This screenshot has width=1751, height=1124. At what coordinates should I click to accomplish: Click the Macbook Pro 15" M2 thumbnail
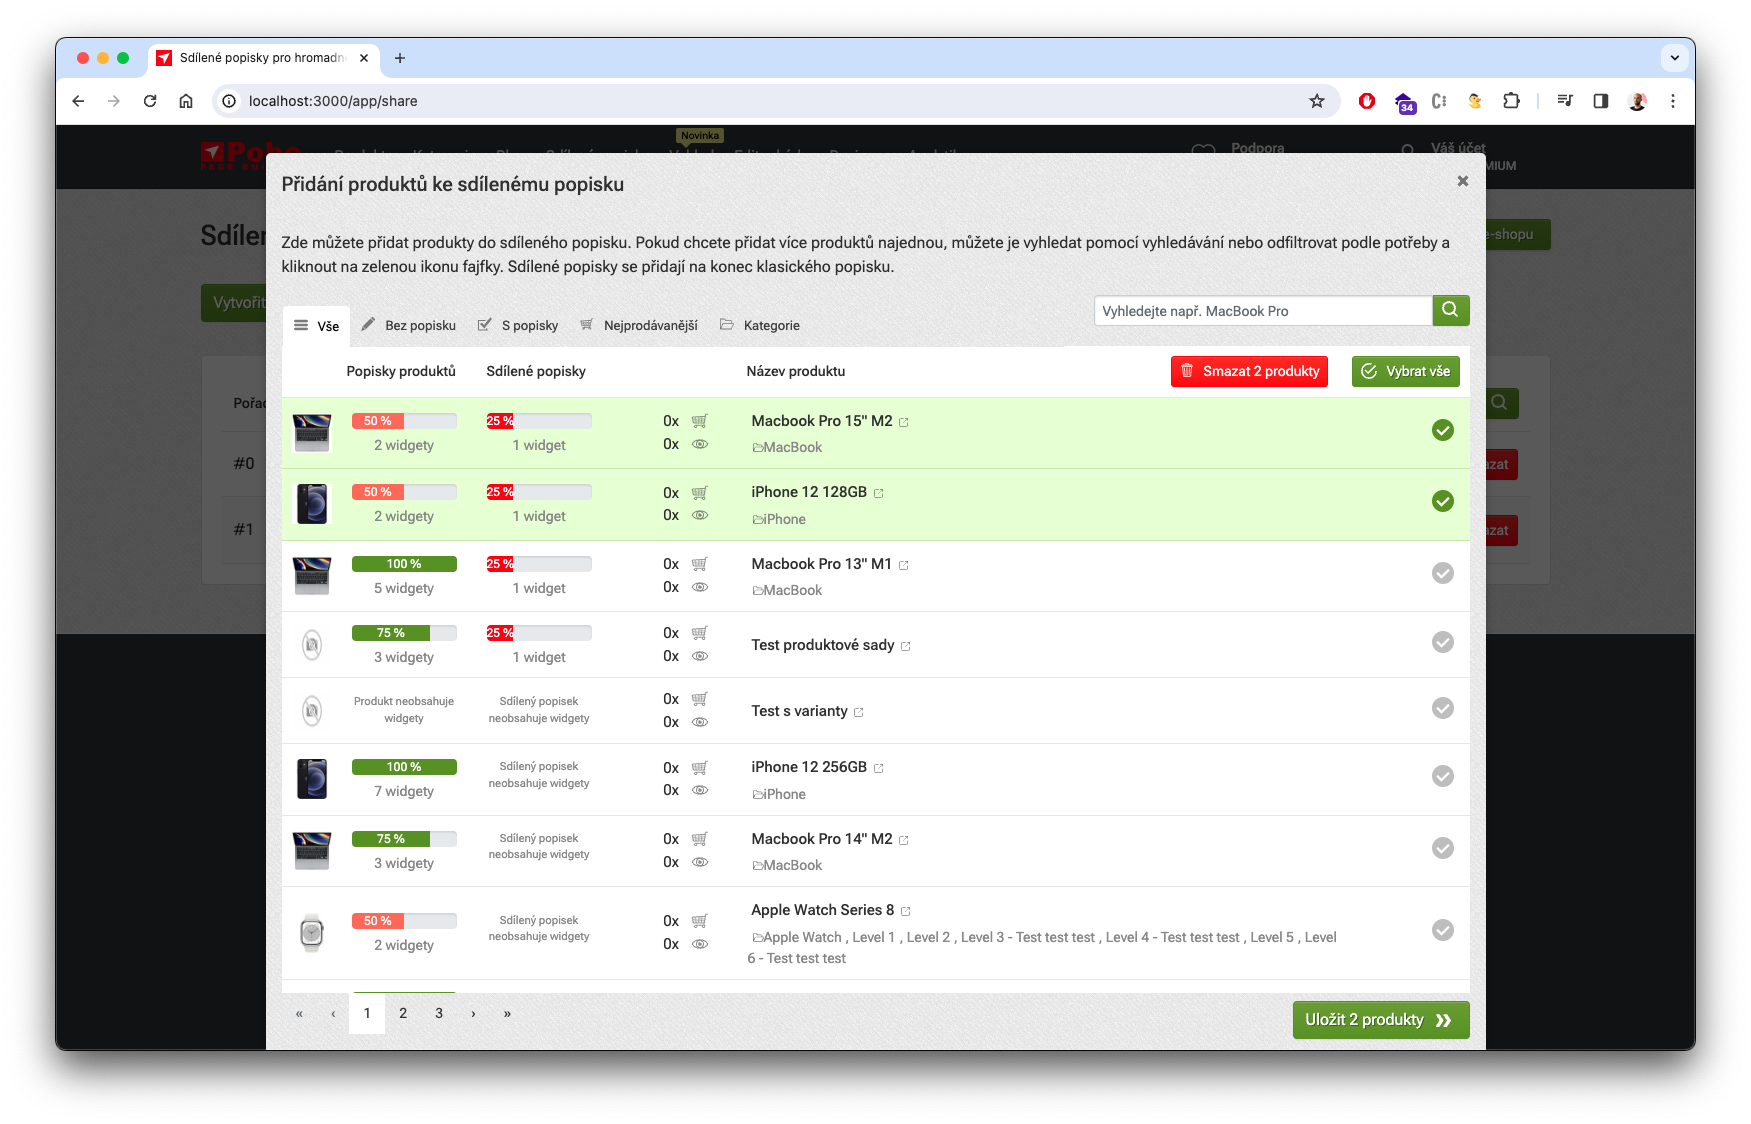pyautogui.click(x=312, y=433)
